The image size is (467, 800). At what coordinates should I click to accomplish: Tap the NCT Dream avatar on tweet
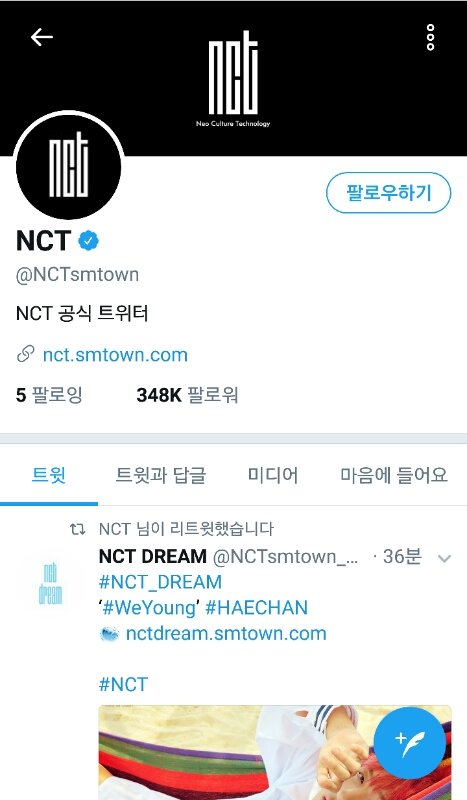point(50,584)
